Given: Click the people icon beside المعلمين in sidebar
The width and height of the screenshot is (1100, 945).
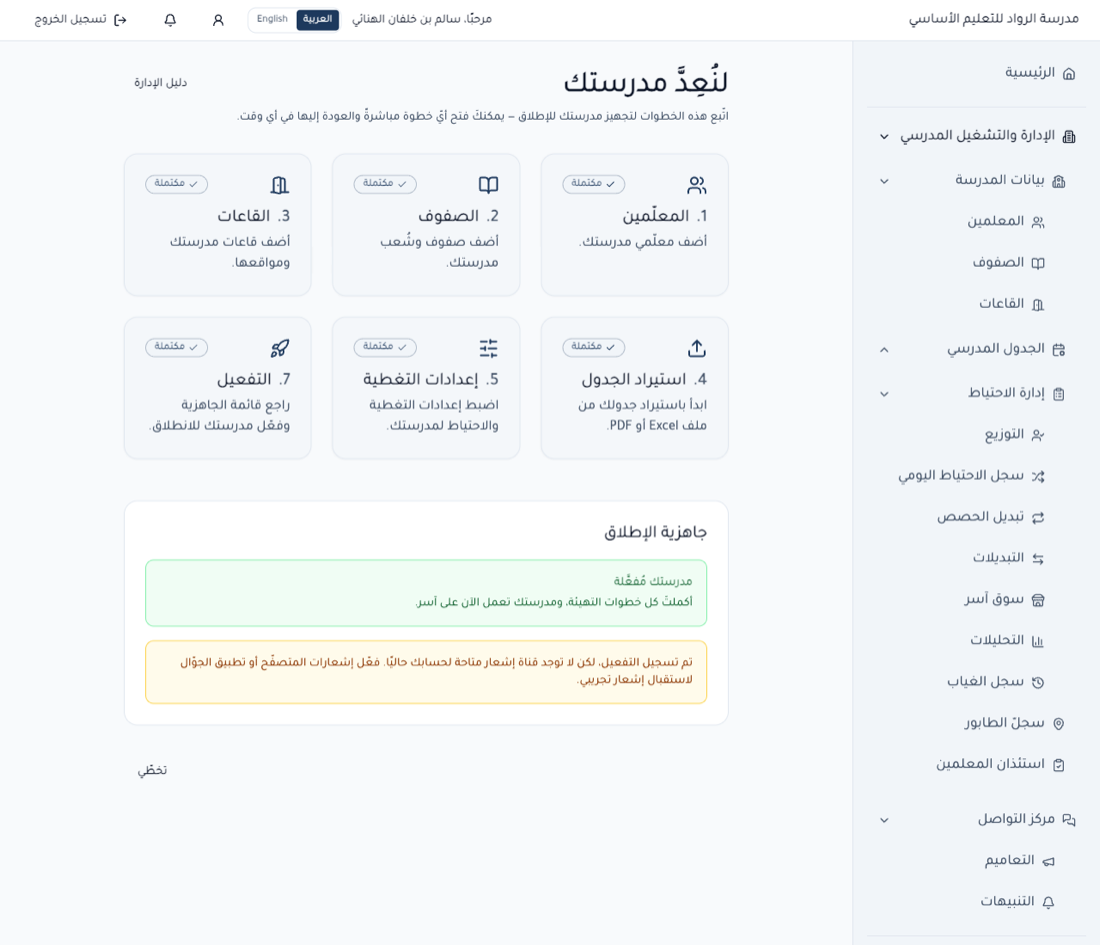Looking at the screenshot, I should pos(1038,222).
